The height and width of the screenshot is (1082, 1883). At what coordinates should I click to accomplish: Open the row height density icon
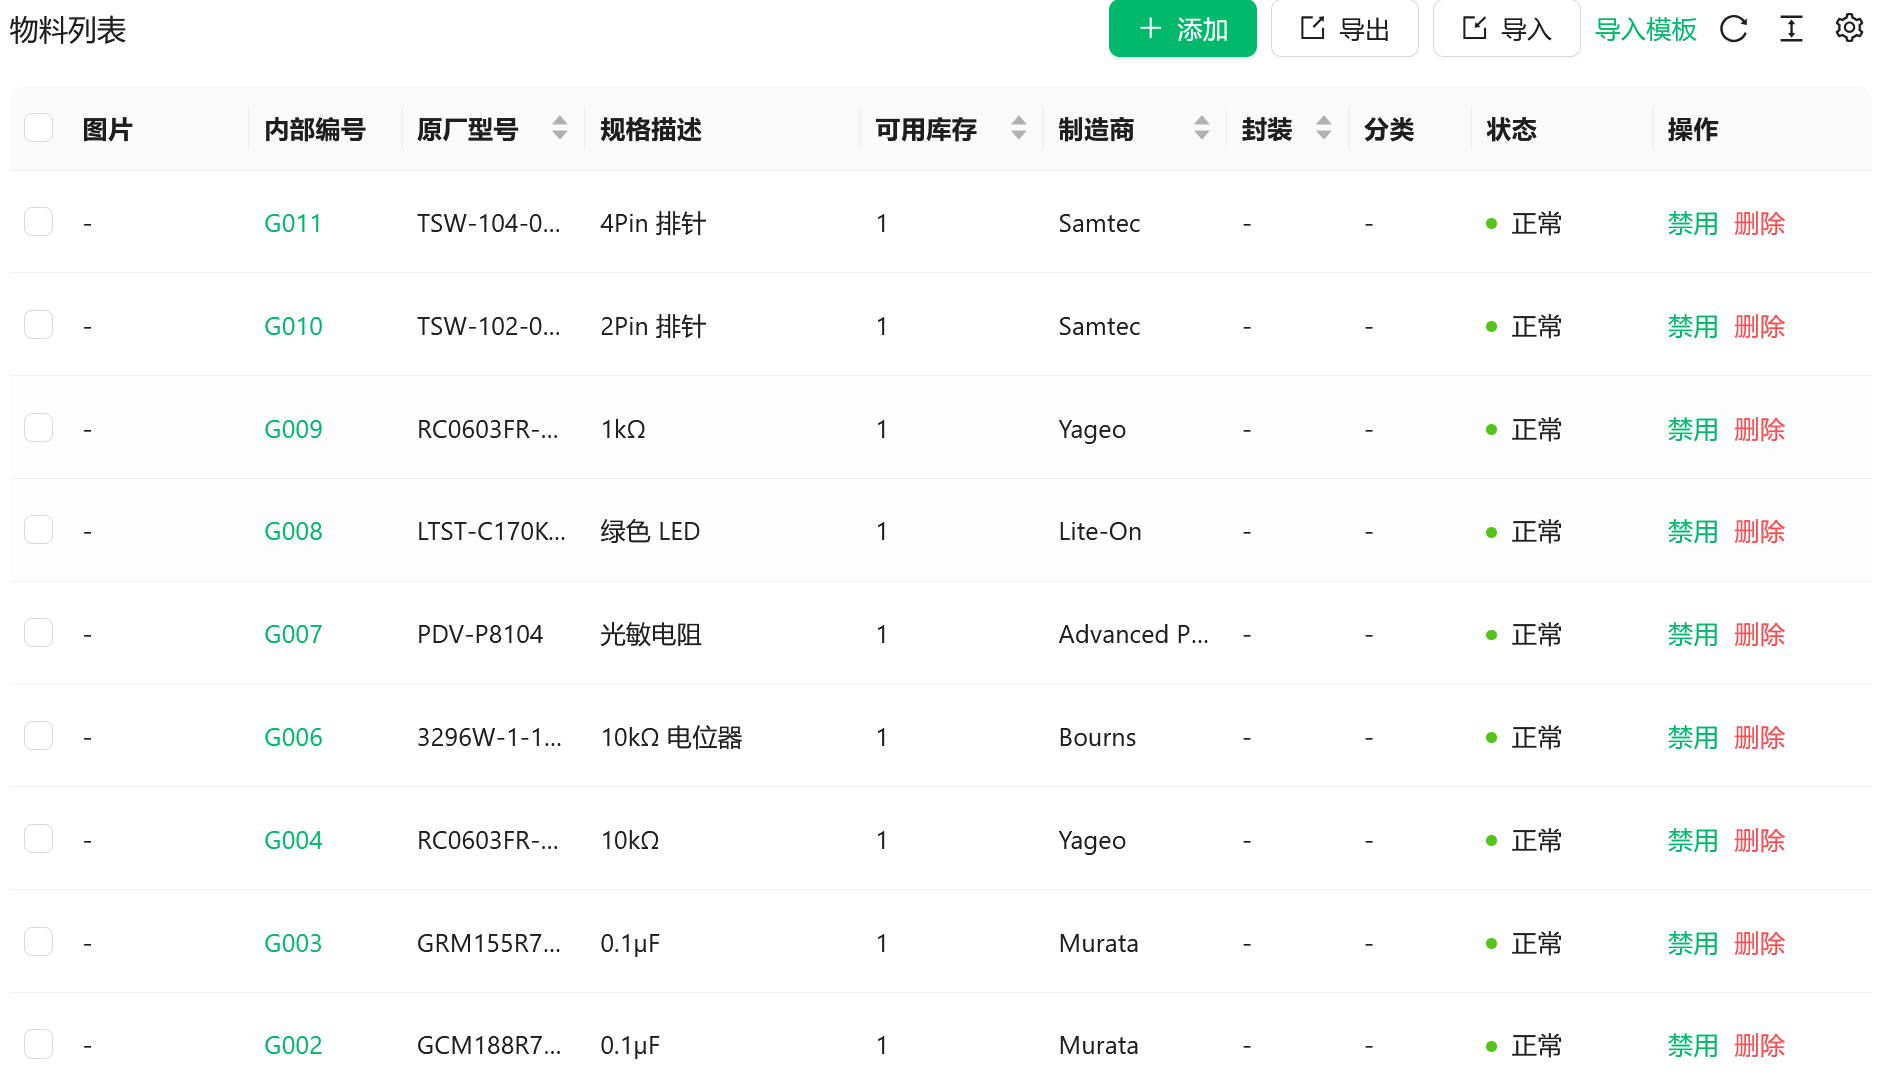coord(1791,29)
